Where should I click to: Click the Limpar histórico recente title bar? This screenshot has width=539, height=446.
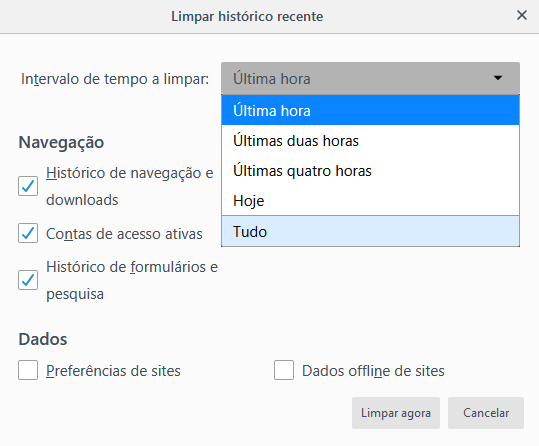tap(247, 16)
